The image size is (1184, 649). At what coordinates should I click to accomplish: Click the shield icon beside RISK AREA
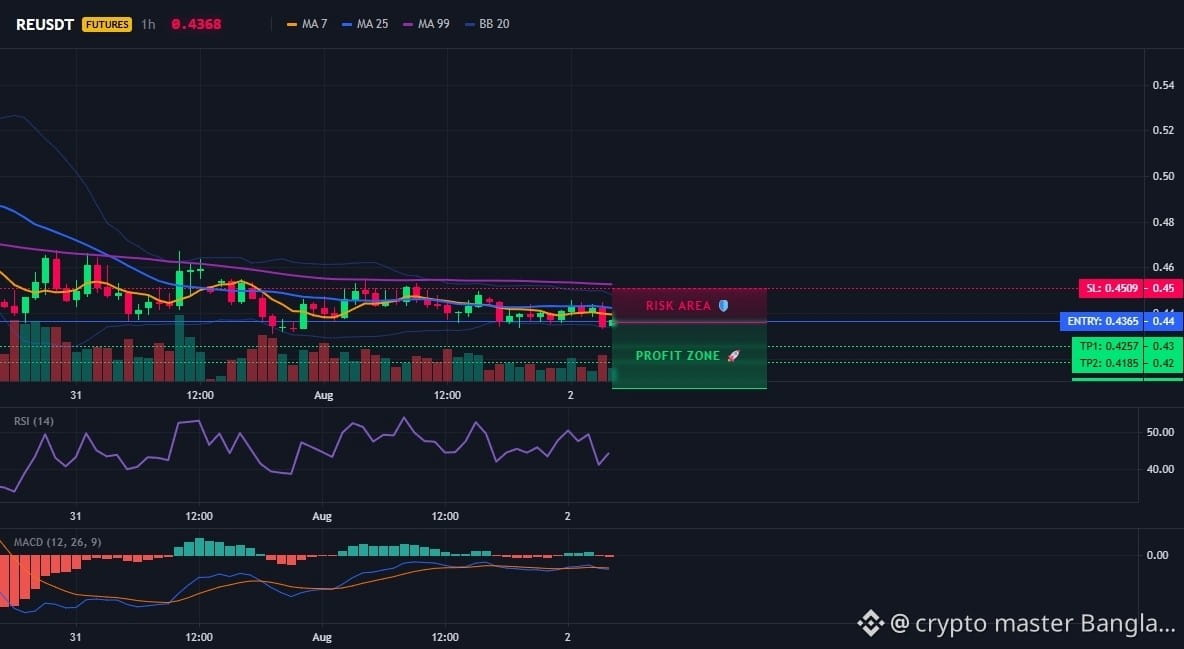[723, 305]
